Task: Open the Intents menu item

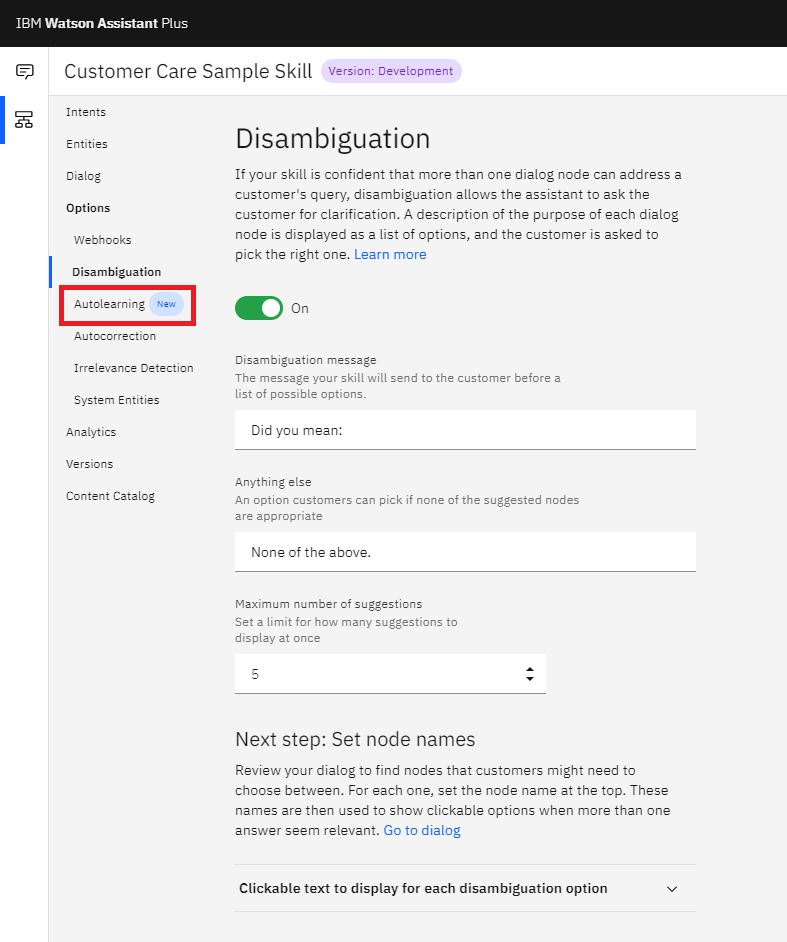Action: coord(86,112)
